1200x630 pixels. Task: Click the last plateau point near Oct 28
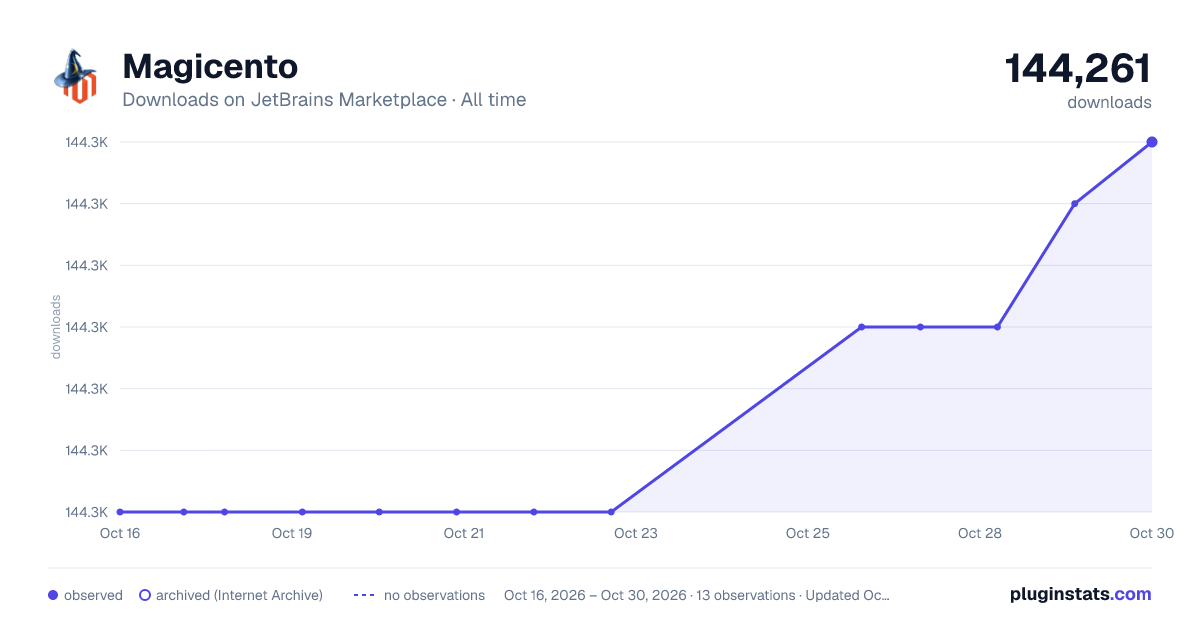pos(997,327)
